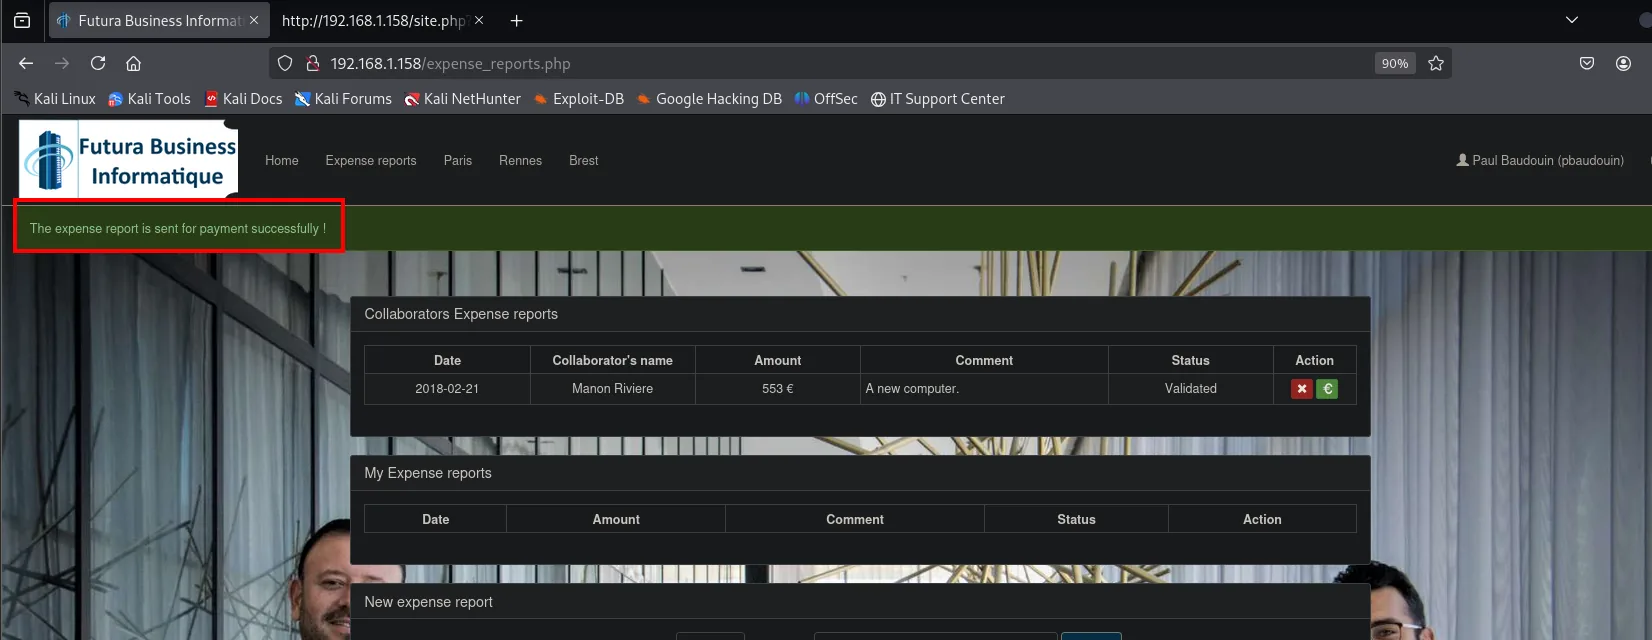
Task: Show the tracking protection shield info
Action: 285,63
